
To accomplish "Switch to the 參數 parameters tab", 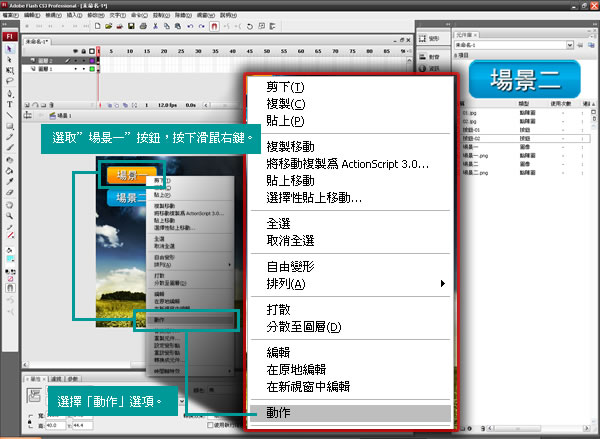I will coord(73,379).
